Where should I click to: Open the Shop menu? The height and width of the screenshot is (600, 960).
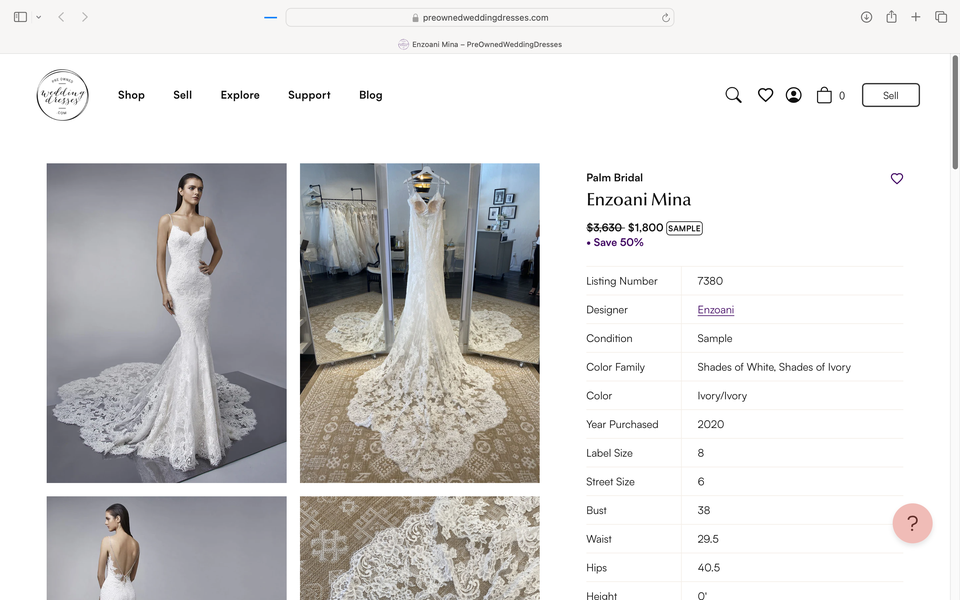click(131, 95)
